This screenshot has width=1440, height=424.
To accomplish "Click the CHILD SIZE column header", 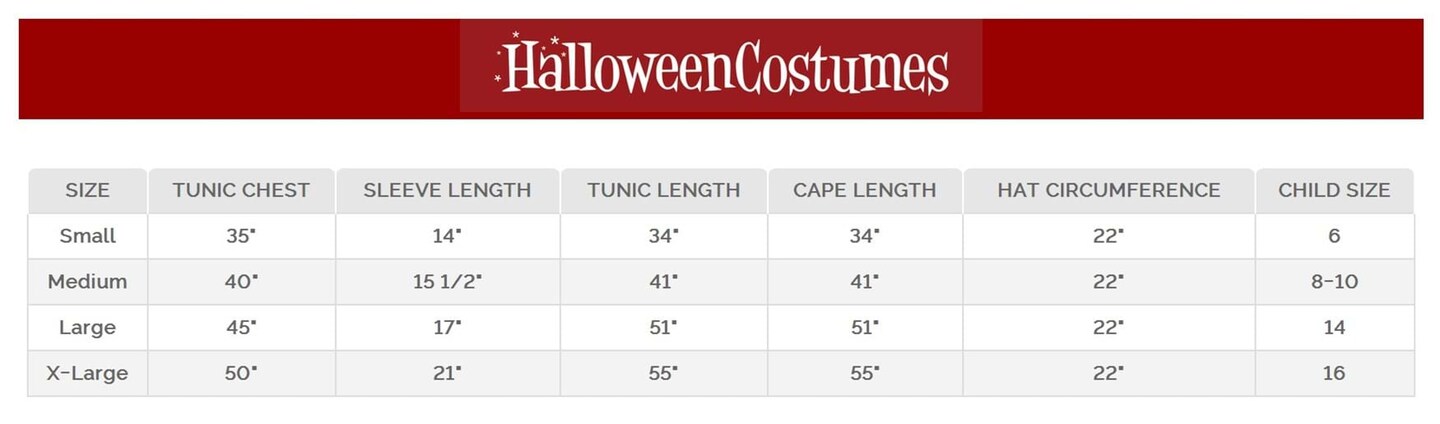I will (1334, 190).
